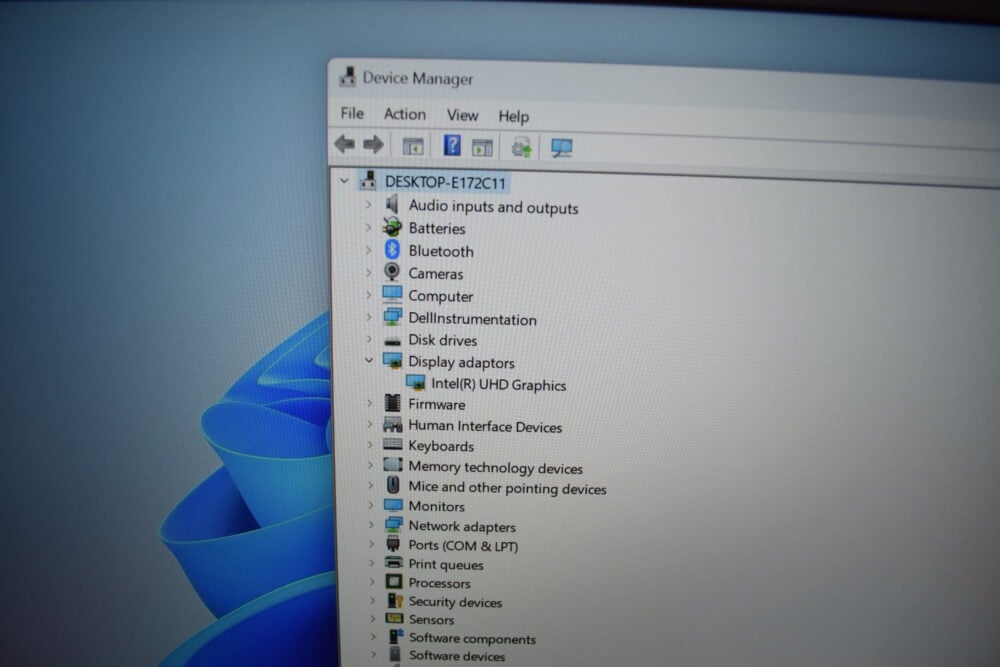Click the Keyboards category icon
Viewport: 1000px width, 667px height.
[393, 444]
